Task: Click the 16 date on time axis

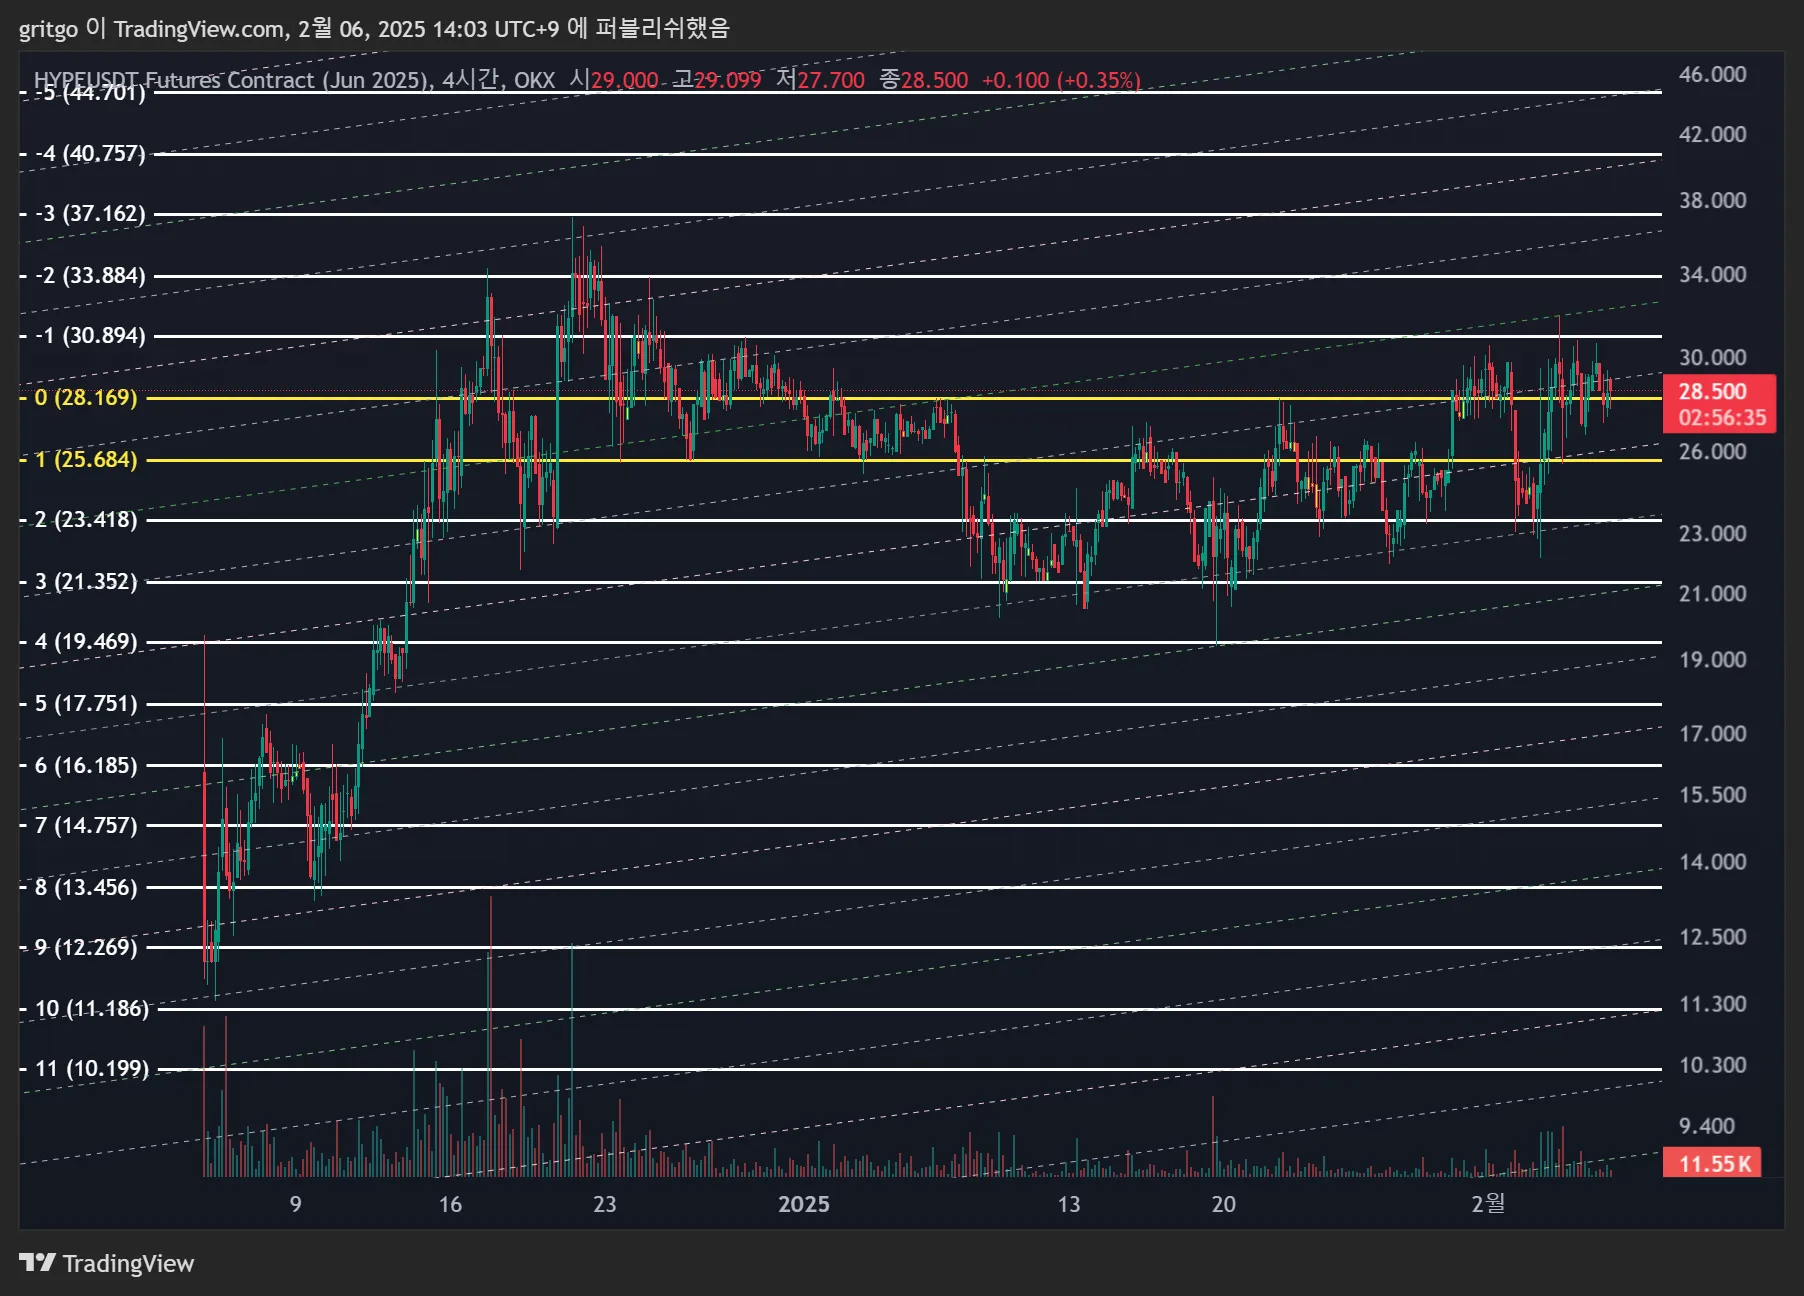Action: tap(450, 1204)
